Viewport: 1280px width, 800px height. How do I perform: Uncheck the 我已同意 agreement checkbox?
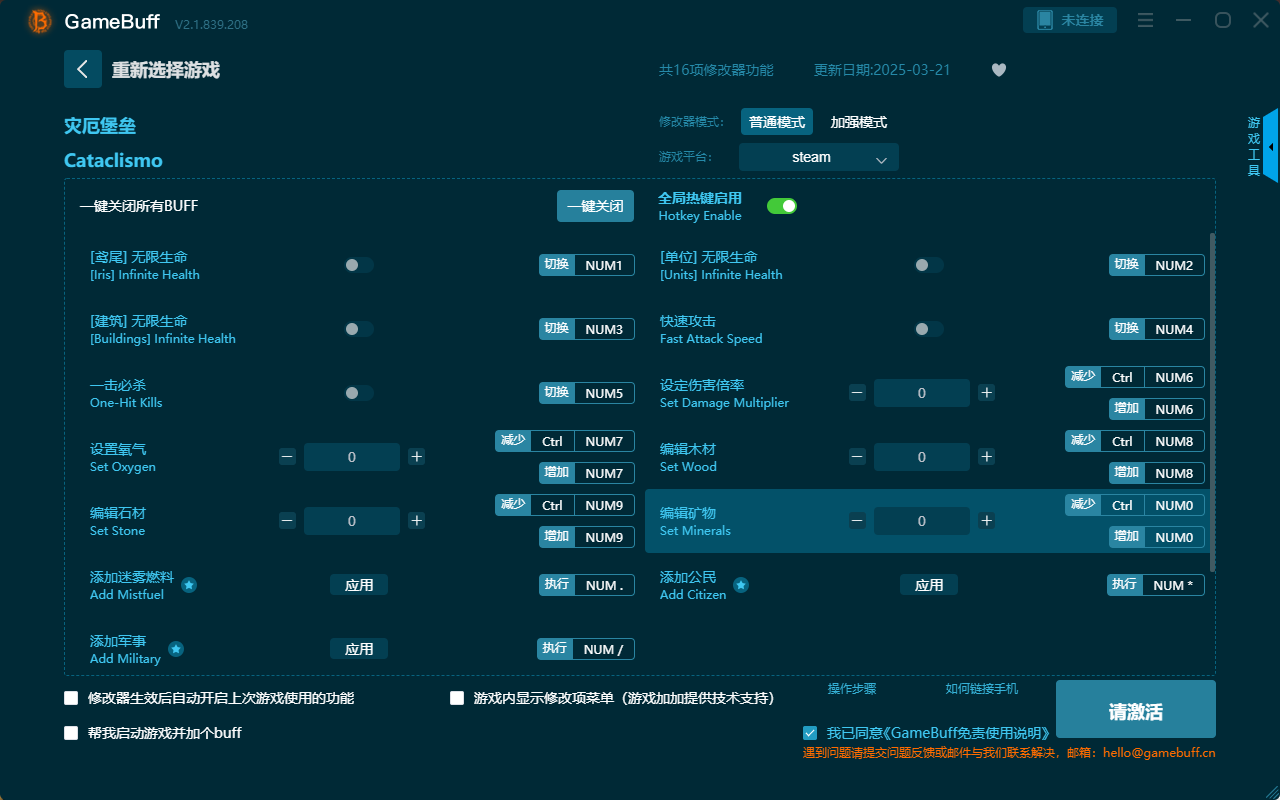coord(810,733)
